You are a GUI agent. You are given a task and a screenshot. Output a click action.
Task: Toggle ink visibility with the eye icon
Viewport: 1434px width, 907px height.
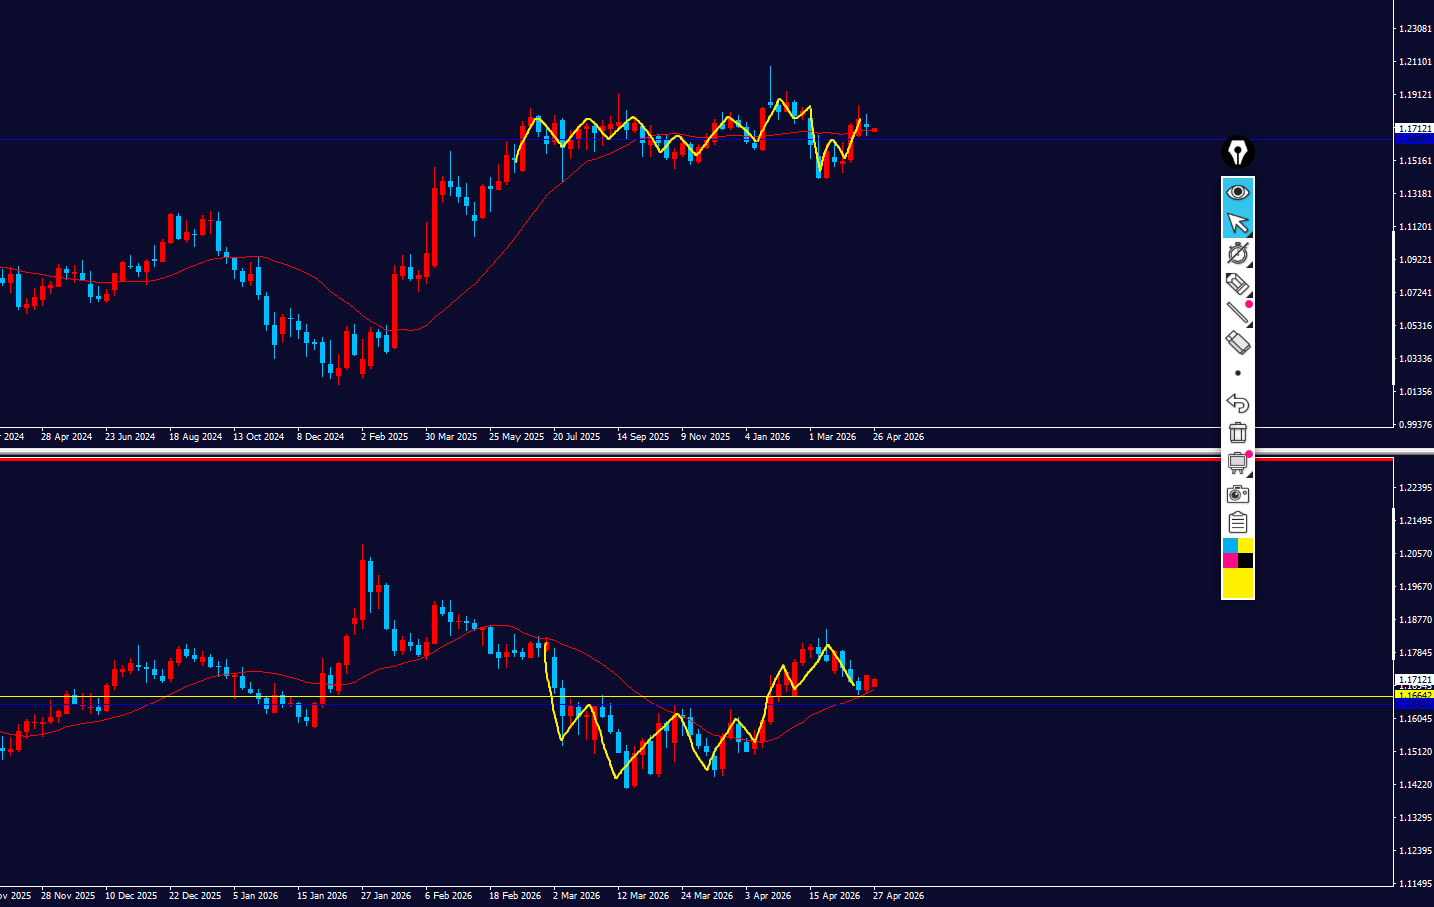click(x=1238, y=192)
